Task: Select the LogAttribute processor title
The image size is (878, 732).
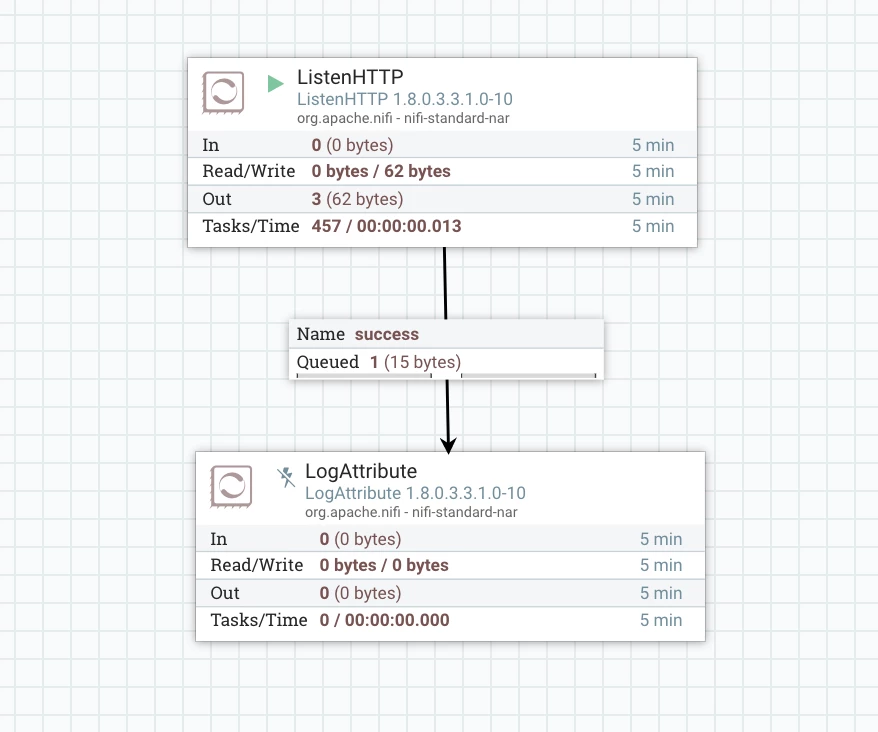Action: 361,471
